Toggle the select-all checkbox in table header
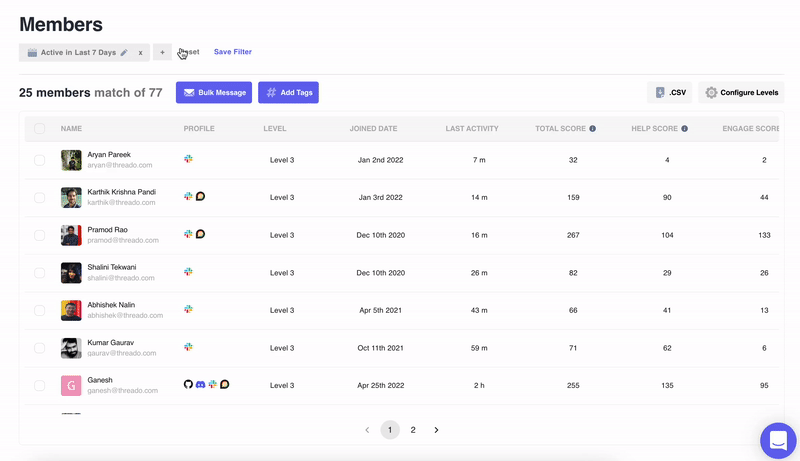Image resolution: width=800 pixels, height=461 pixels. point(39,129)
